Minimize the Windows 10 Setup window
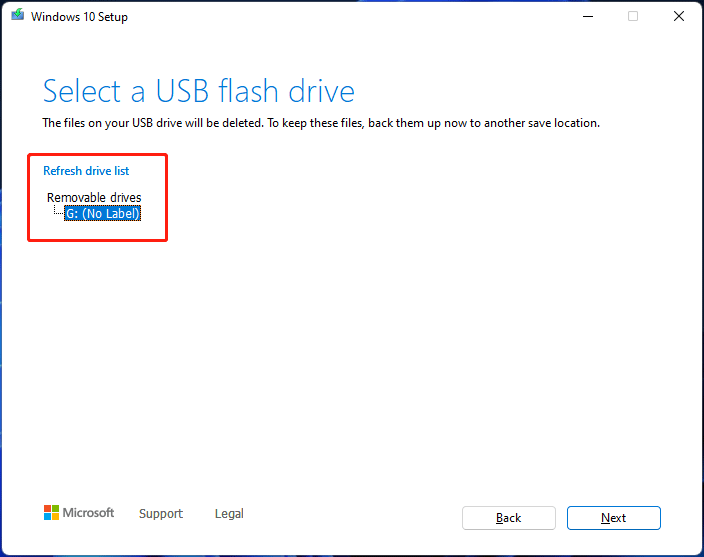The height and width of the screenshot is (557, 704). 588,17
